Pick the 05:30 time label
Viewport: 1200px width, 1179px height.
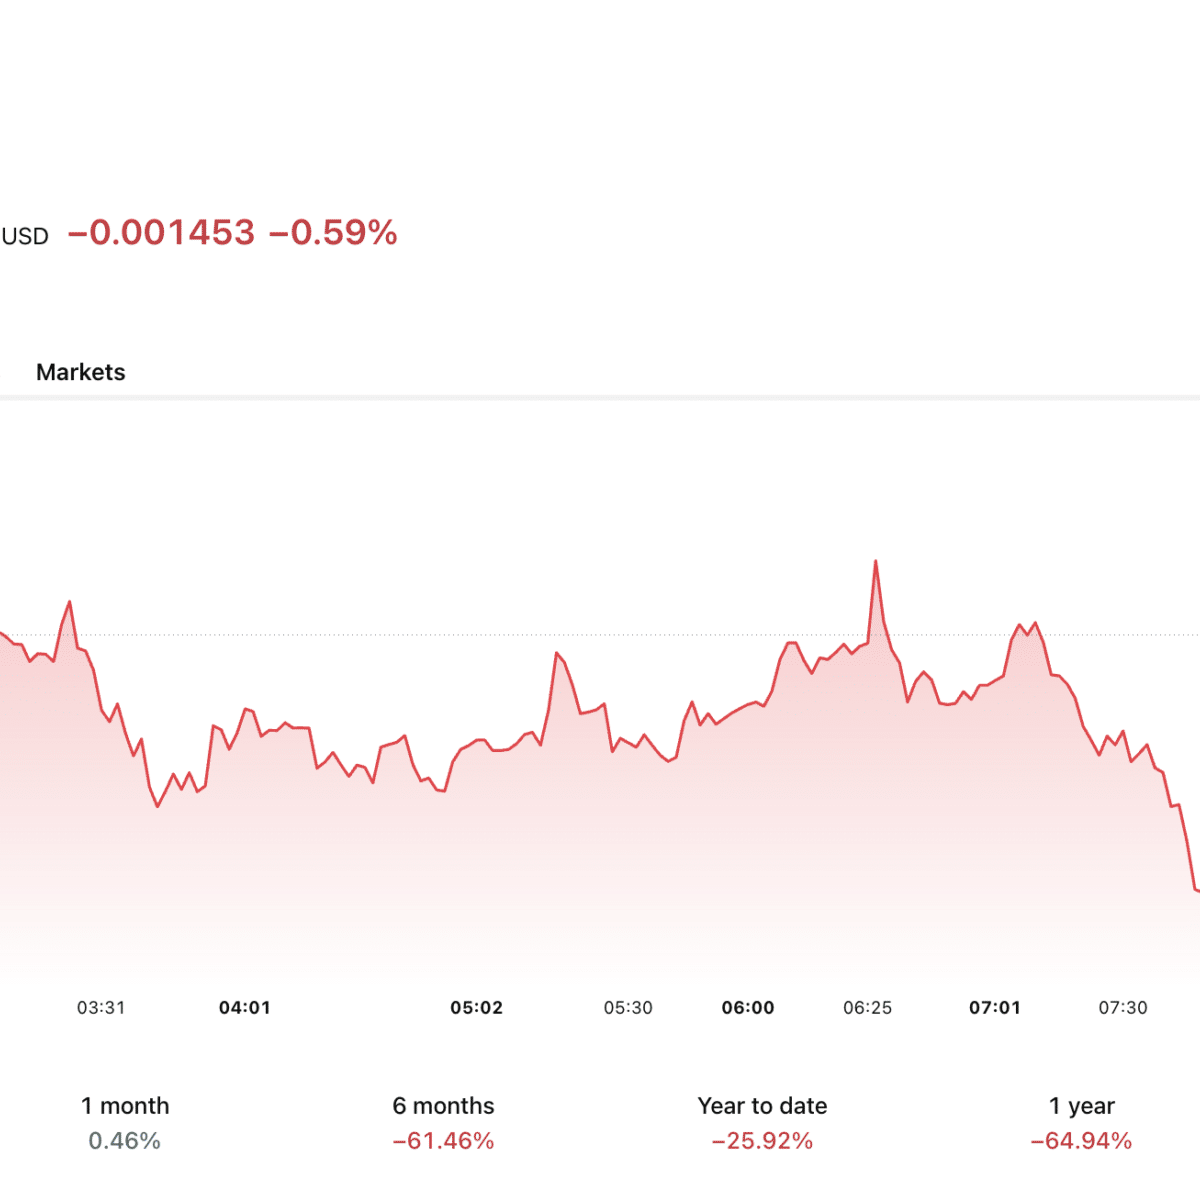click(x=628, y=1008)
